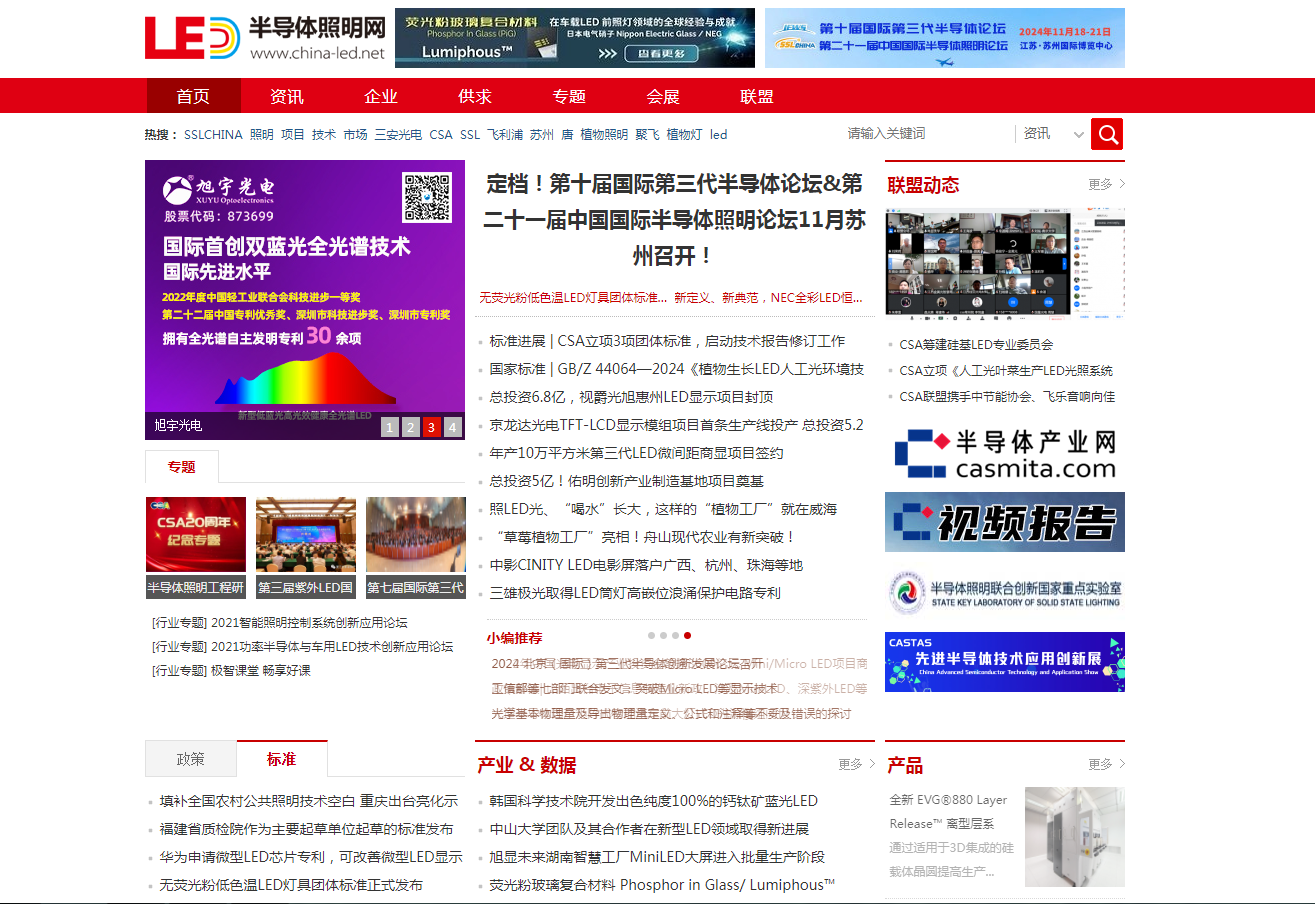This screenshot has width=1315, height=904.
Task: Open “草莓植物工厂”亮相 article
Action: click(x=643, y=537)
